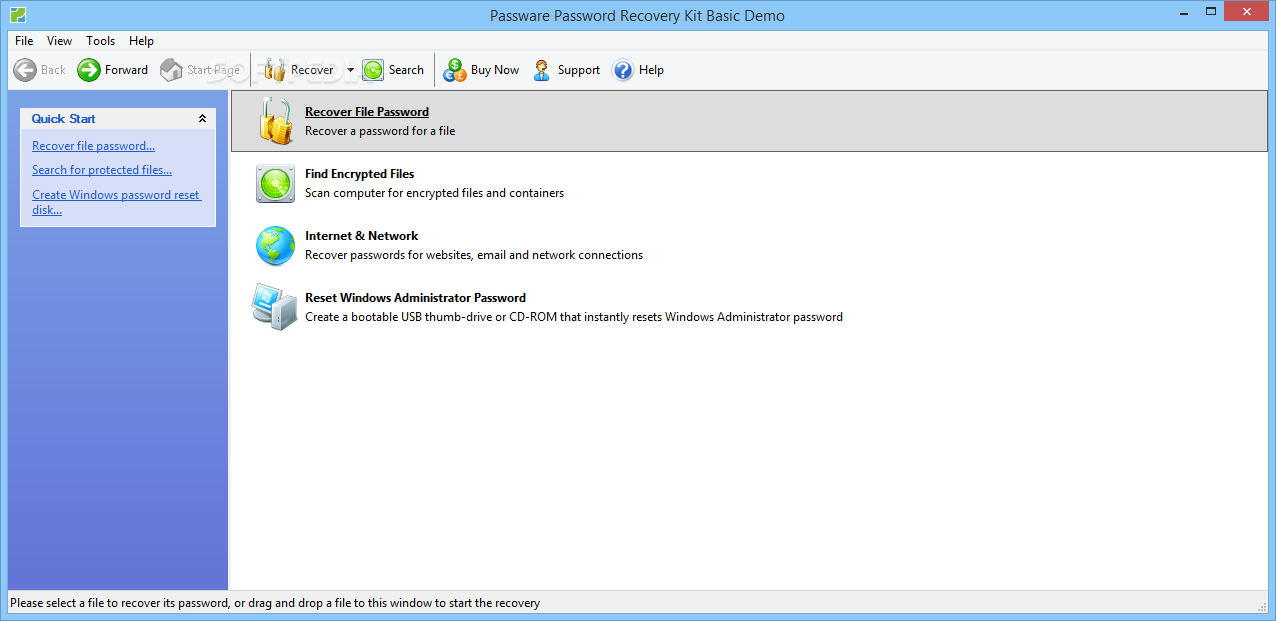This screenshot has width=1276, height=621.
Task: Click the Start Page house icon
Action: 172,70
